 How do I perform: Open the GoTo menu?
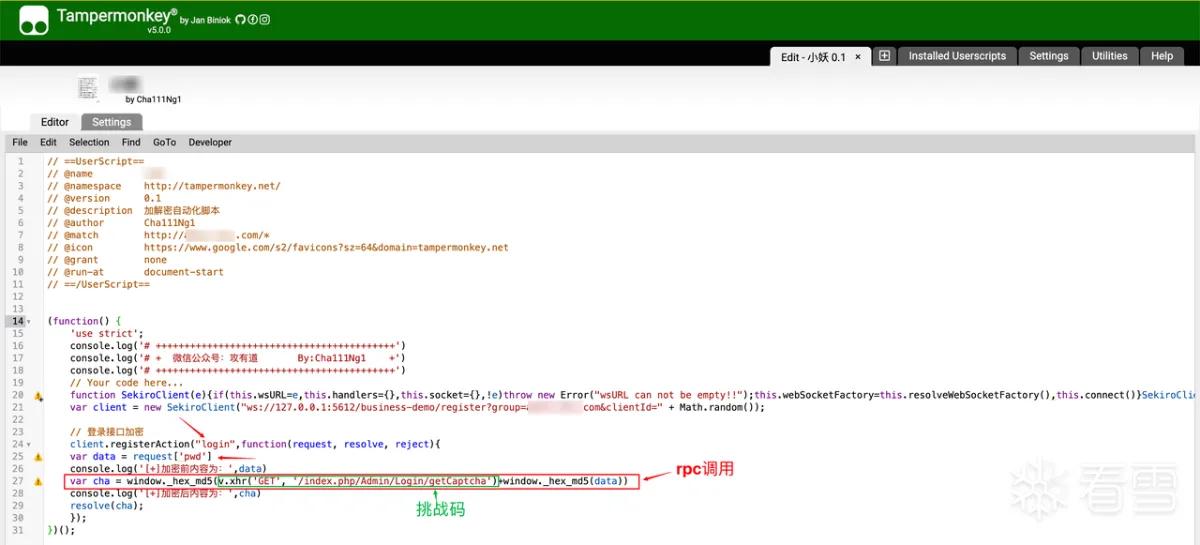click(164, 142)
